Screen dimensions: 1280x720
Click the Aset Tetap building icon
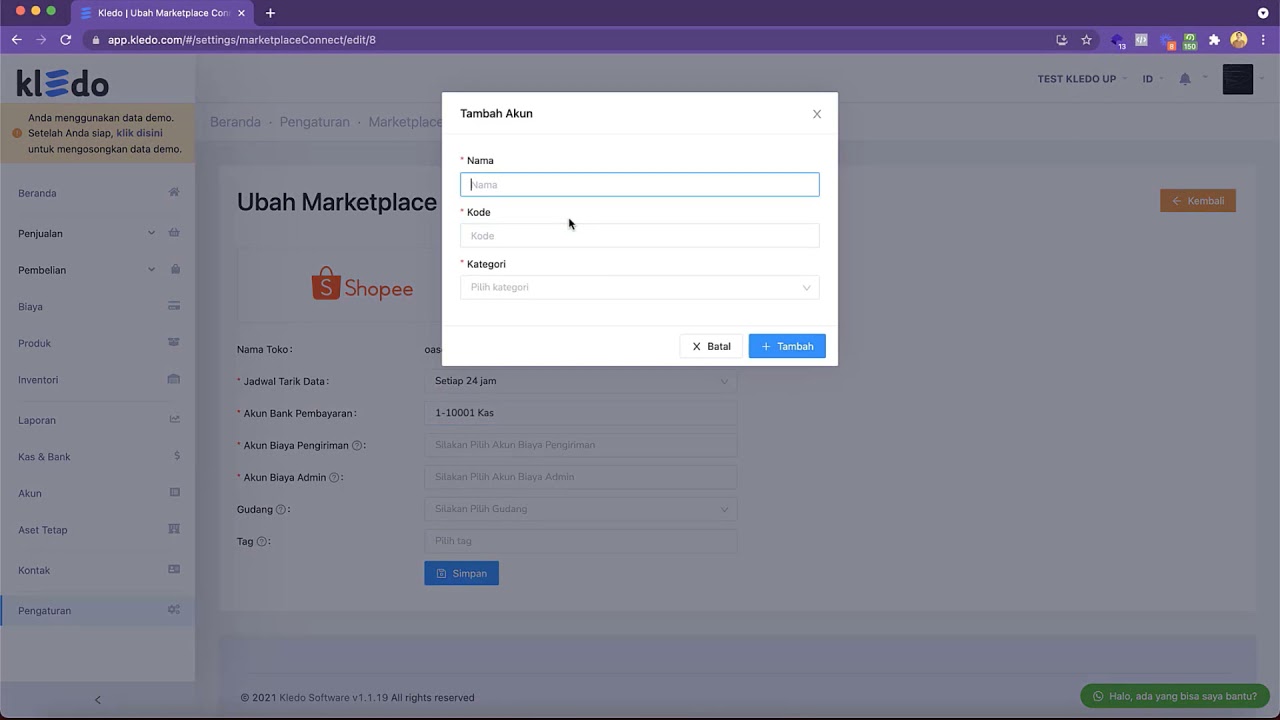pos(174,529)
